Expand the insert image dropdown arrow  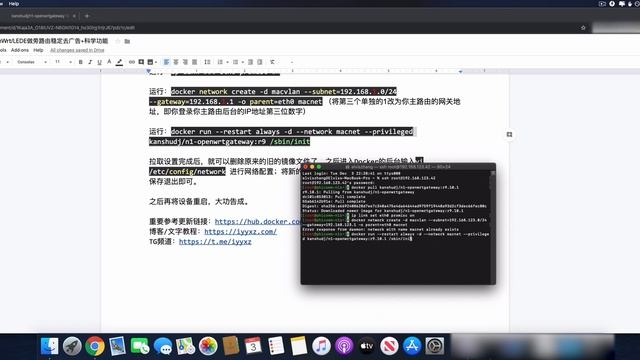pyautogui.click(x=156, y=62)
